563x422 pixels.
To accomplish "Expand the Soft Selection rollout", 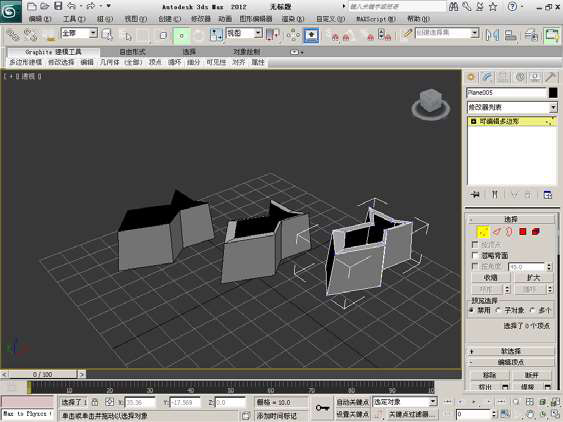I will [x=511, y=351].
